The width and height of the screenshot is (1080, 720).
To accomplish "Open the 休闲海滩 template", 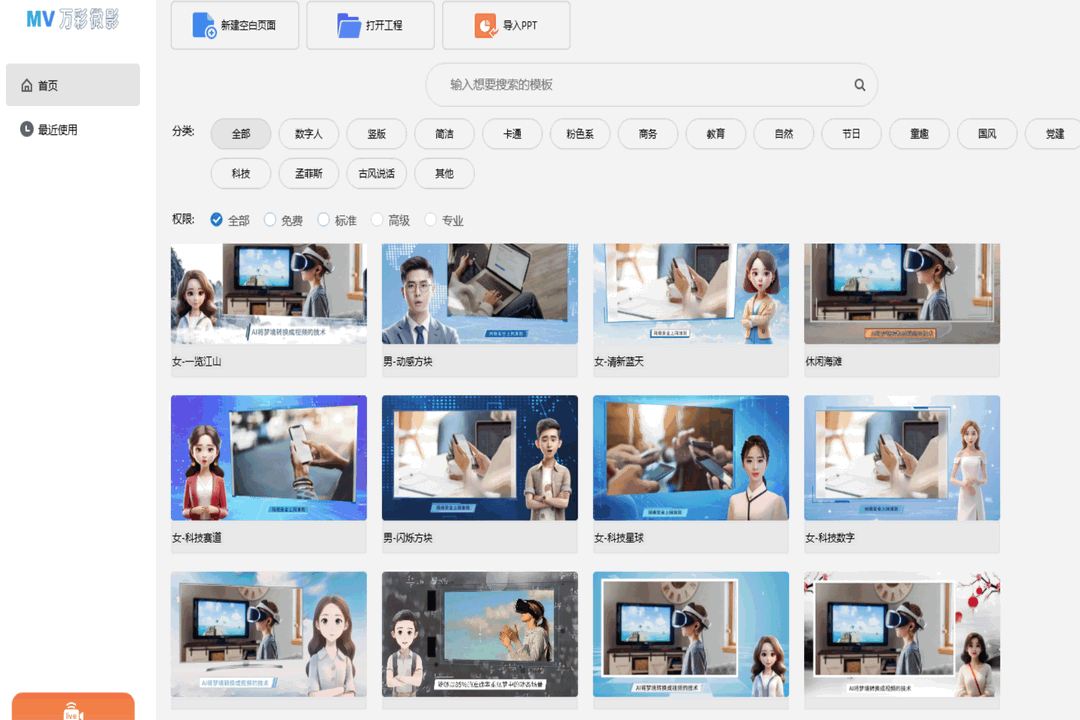I will [901, 293].
